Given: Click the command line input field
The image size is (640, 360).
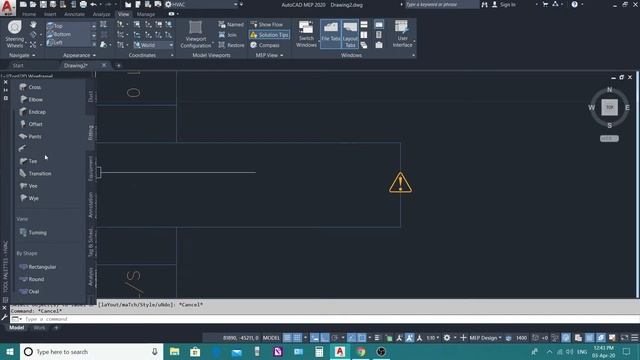Looking at the screenshot, I should click(324, 319).
